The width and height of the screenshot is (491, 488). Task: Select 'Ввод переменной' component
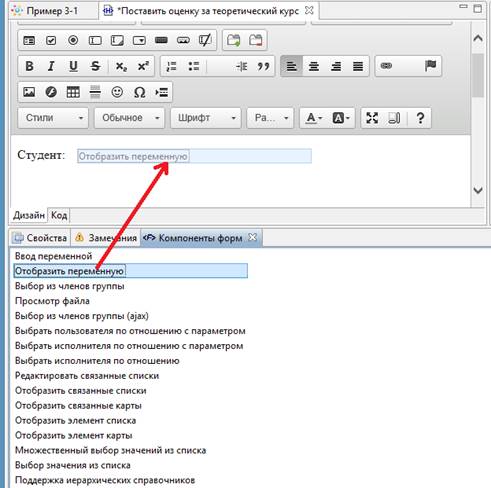pyautogui.click(x=54, y=256)
